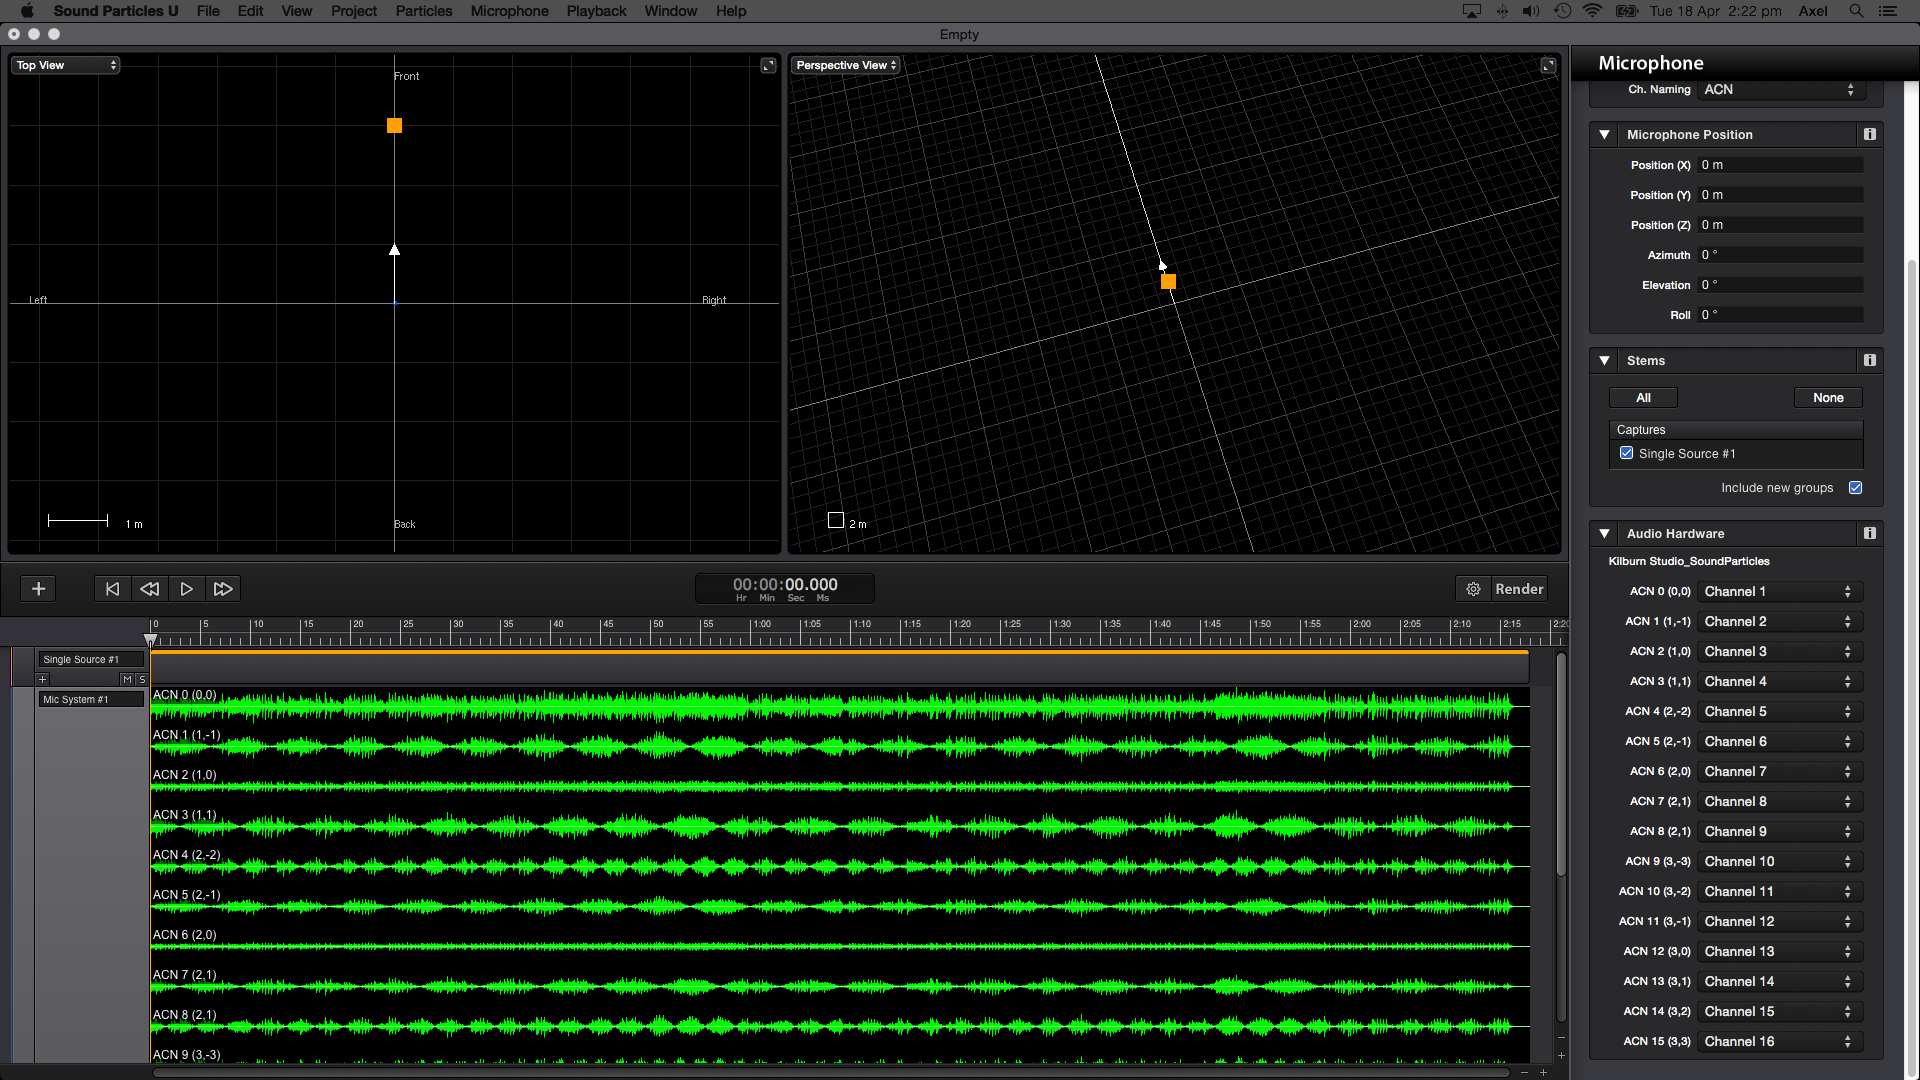Open the Microphone menu
This screenshot has width=1920, height=1080.
(x=510, y=11)
